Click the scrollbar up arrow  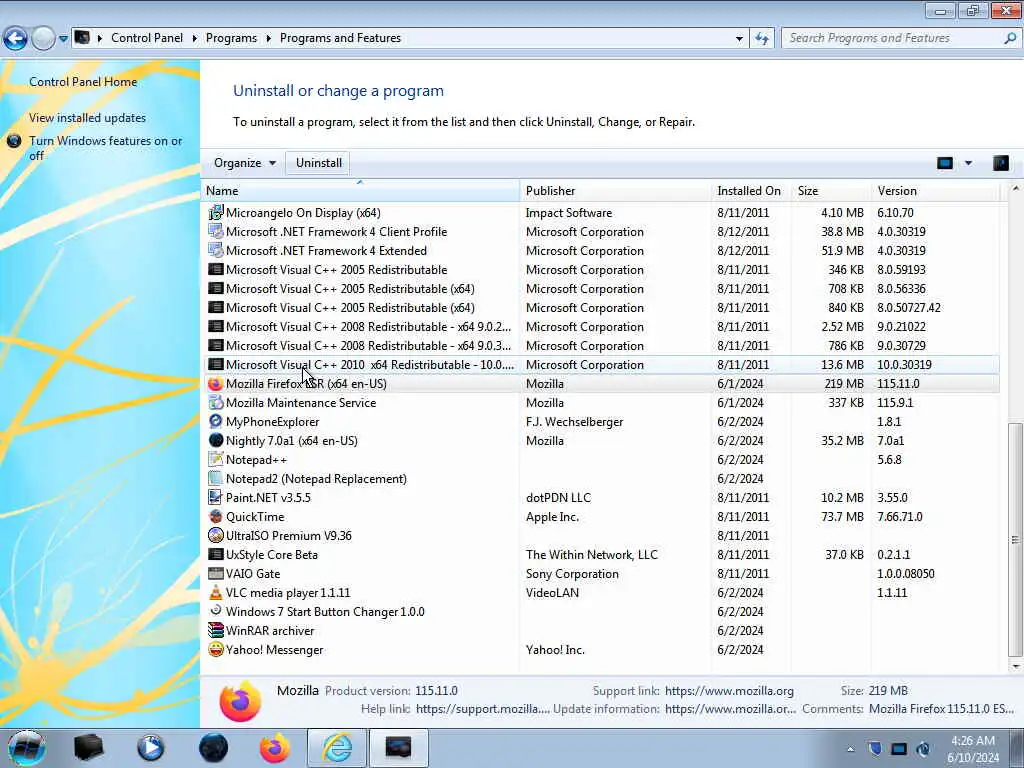1014,189
